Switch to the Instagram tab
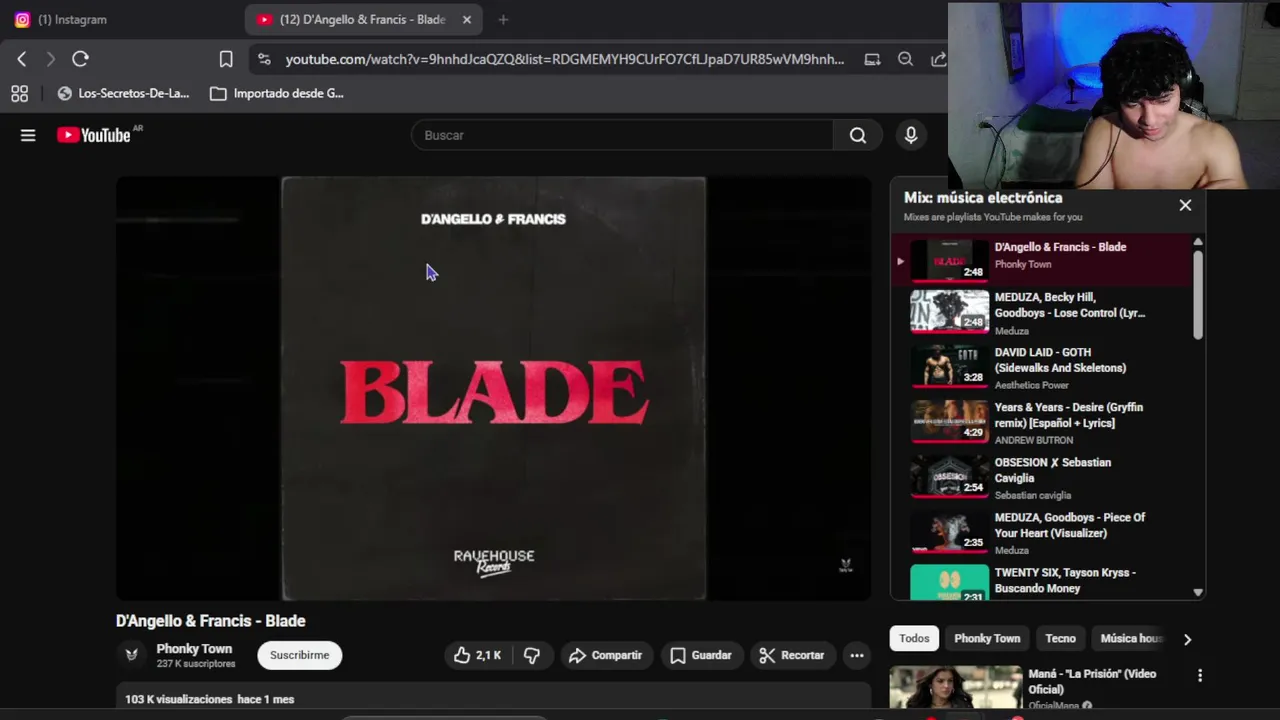1280x720 pixels. (72, 19)
